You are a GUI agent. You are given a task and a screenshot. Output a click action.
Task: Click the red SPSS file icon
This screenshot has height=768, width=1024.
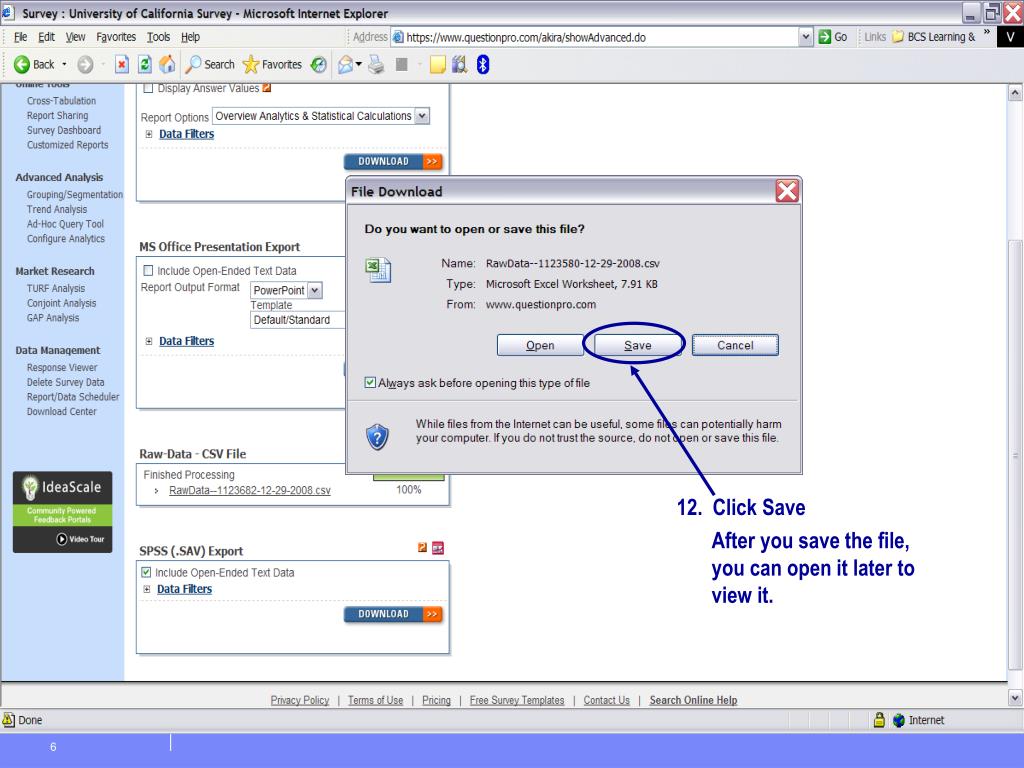pyautogui.click(x=438, y=548)
